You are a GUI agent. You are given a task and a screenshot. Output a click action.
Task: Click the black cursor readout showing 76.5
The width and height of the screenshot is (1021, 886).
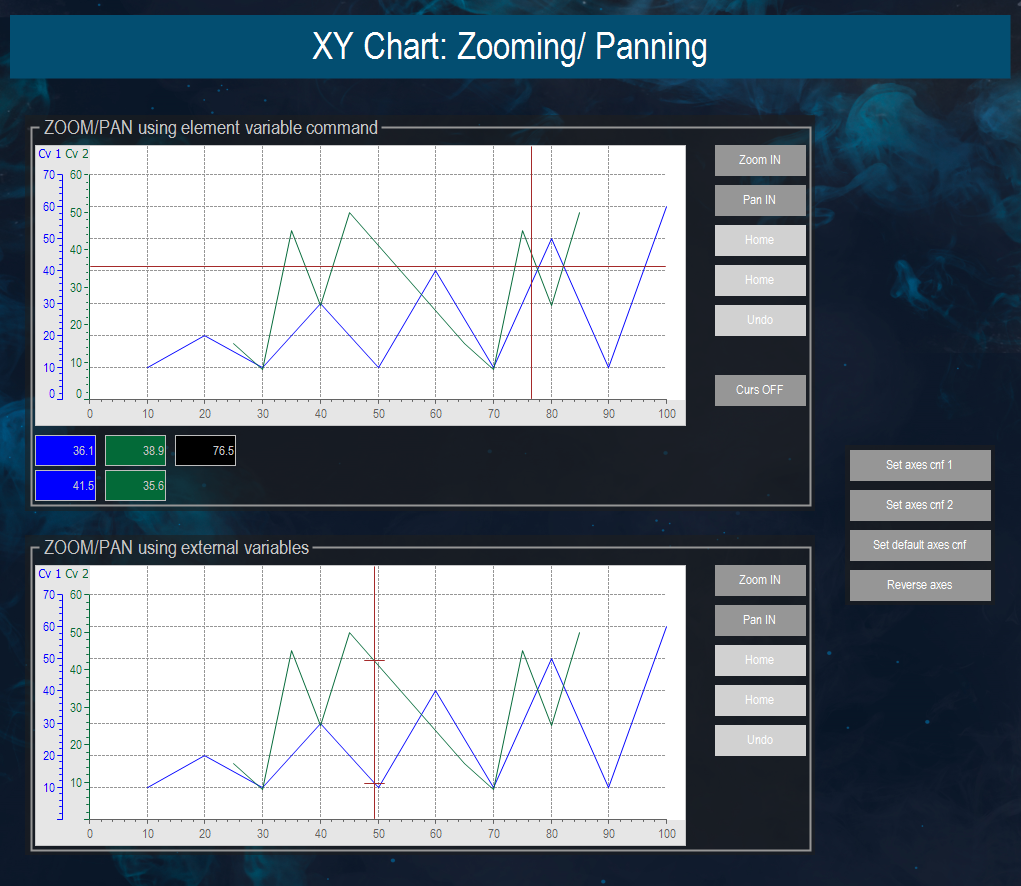[206, 450]
